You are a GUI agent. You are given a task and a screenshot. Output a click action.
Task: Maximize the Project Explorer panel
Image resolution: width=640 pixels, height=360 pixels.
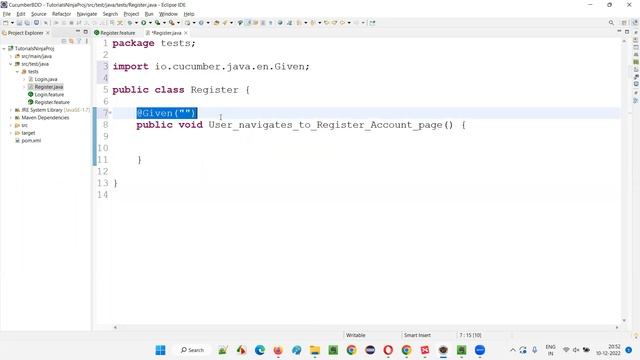click(86, 31)
